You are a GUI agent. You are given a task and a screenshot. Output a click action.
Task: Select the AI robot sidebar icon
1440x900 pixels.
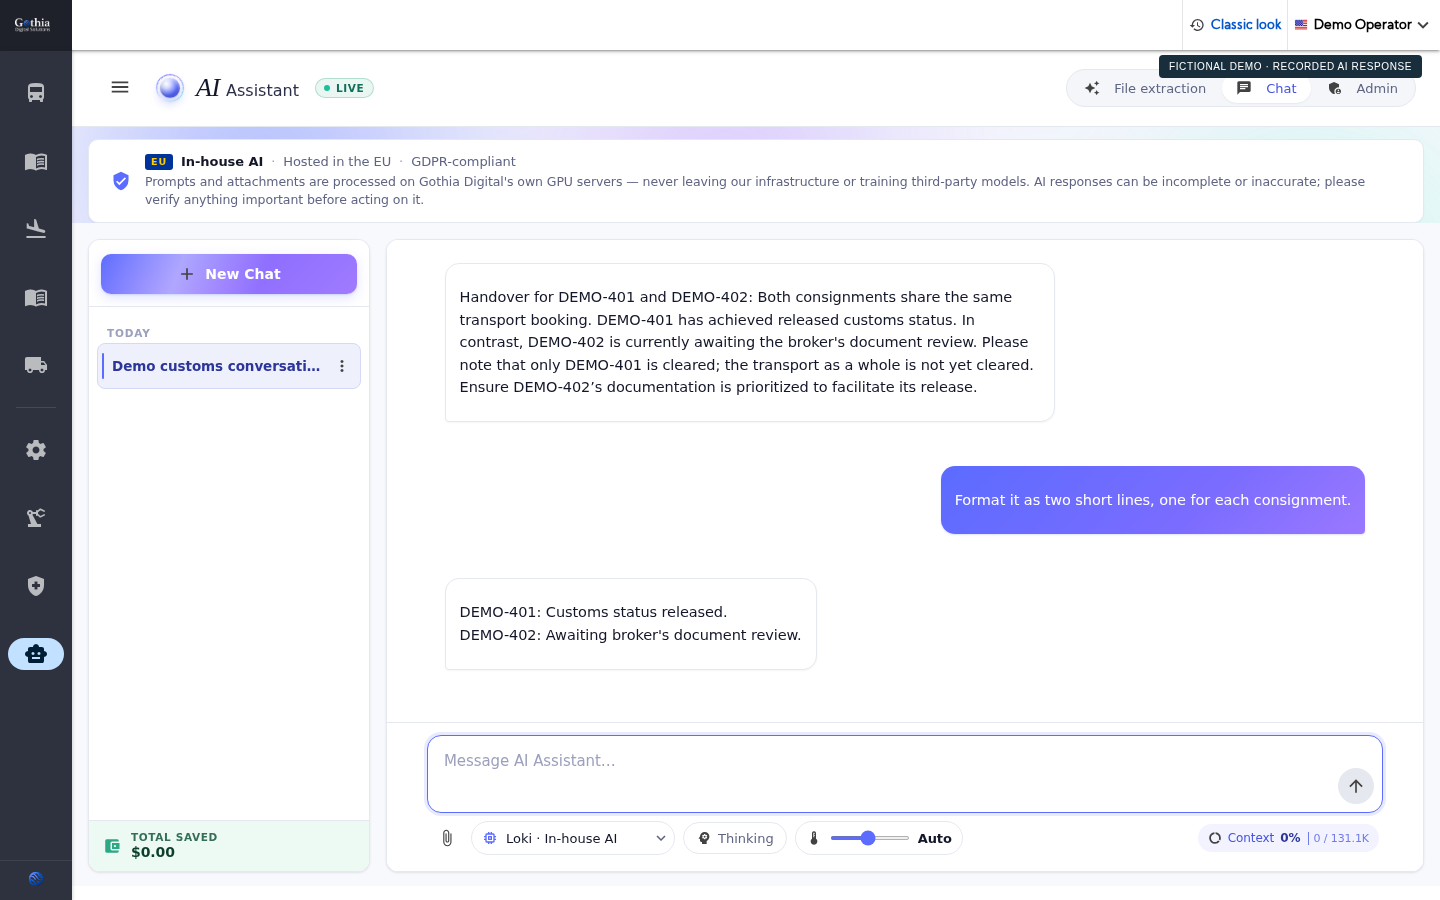36,654
